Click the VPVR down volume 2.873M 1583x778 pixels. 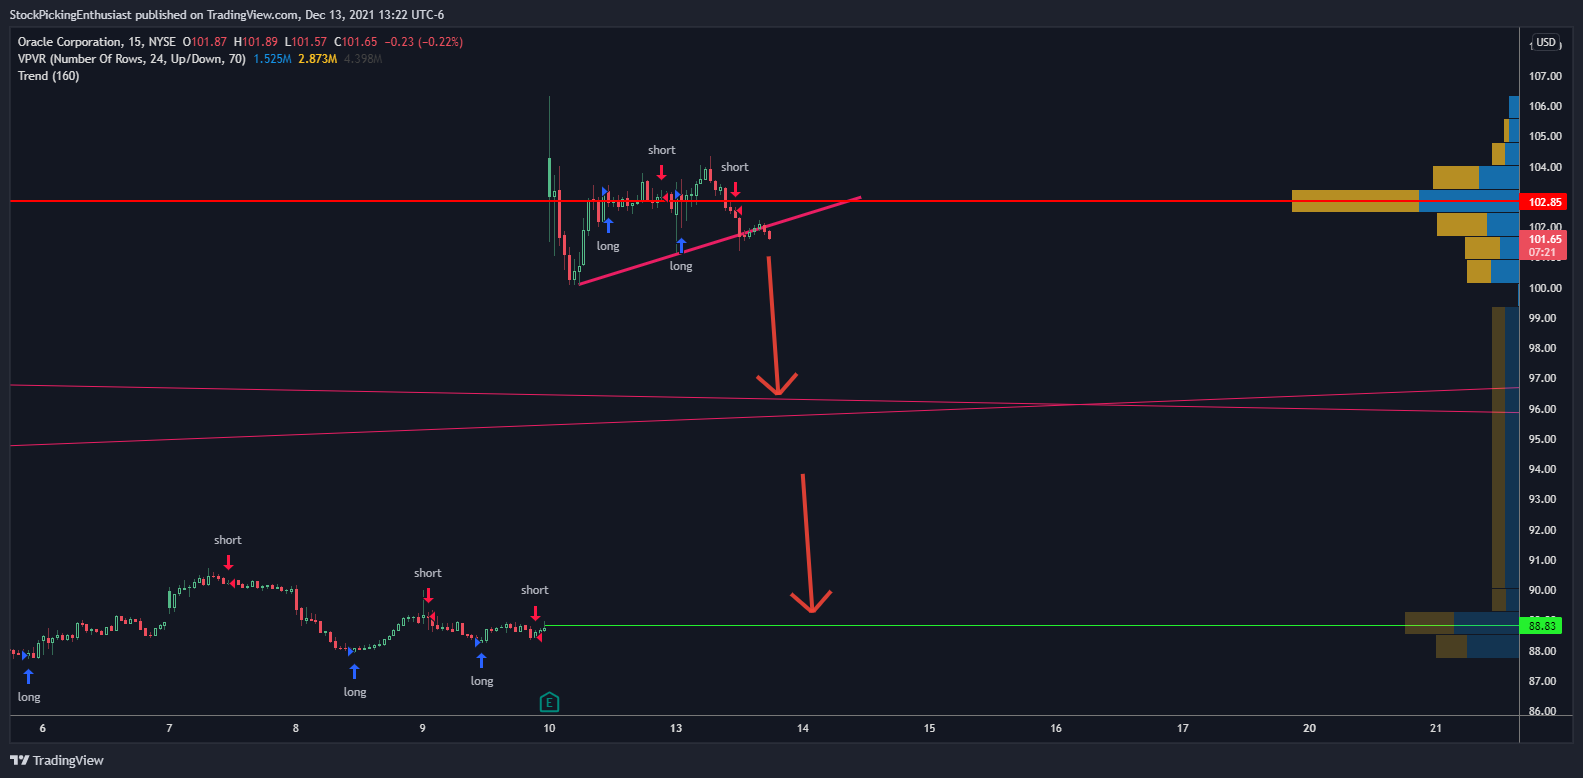pyautogui.click(x=318, y=59)
